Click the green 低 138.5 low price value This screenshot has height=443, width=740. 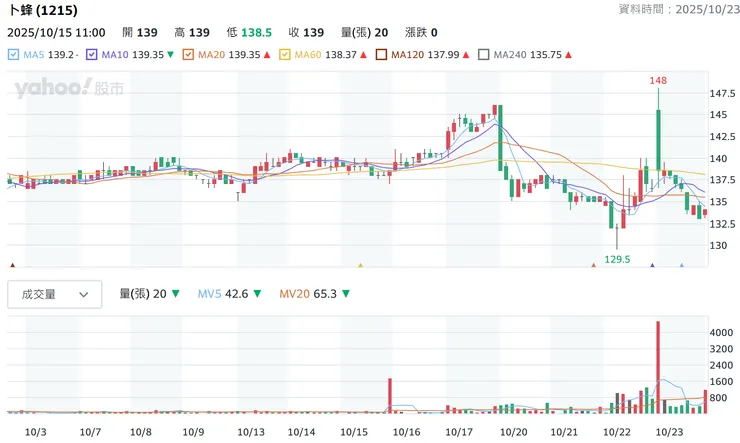(249, 33)
